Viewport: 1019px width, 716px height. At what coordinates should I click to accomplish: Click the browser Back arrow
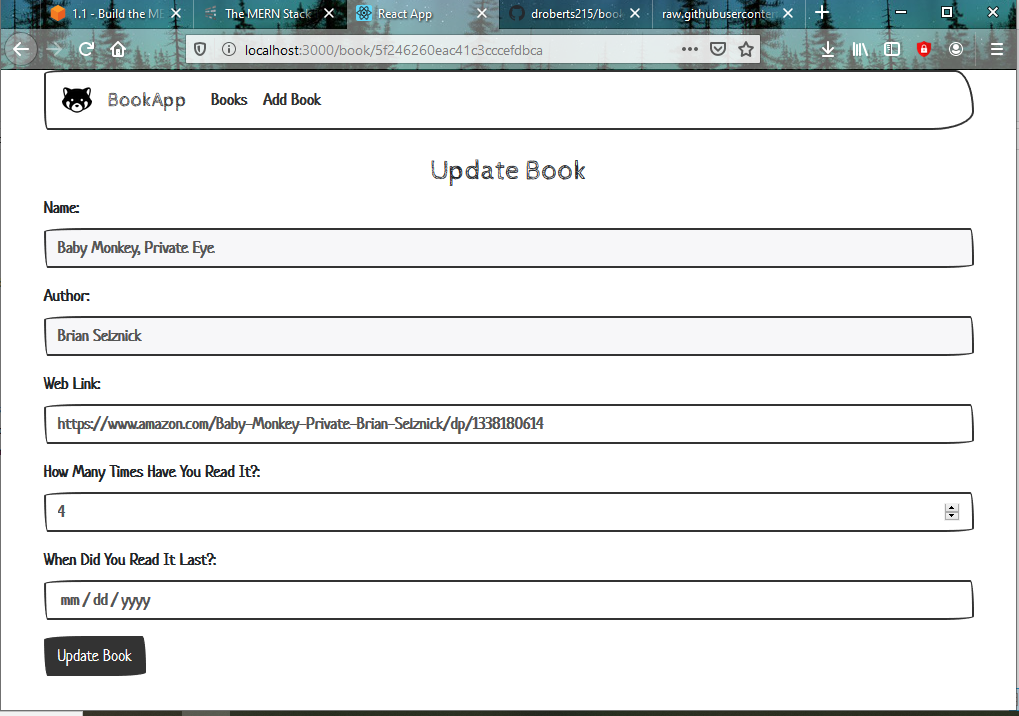(21, 49)
